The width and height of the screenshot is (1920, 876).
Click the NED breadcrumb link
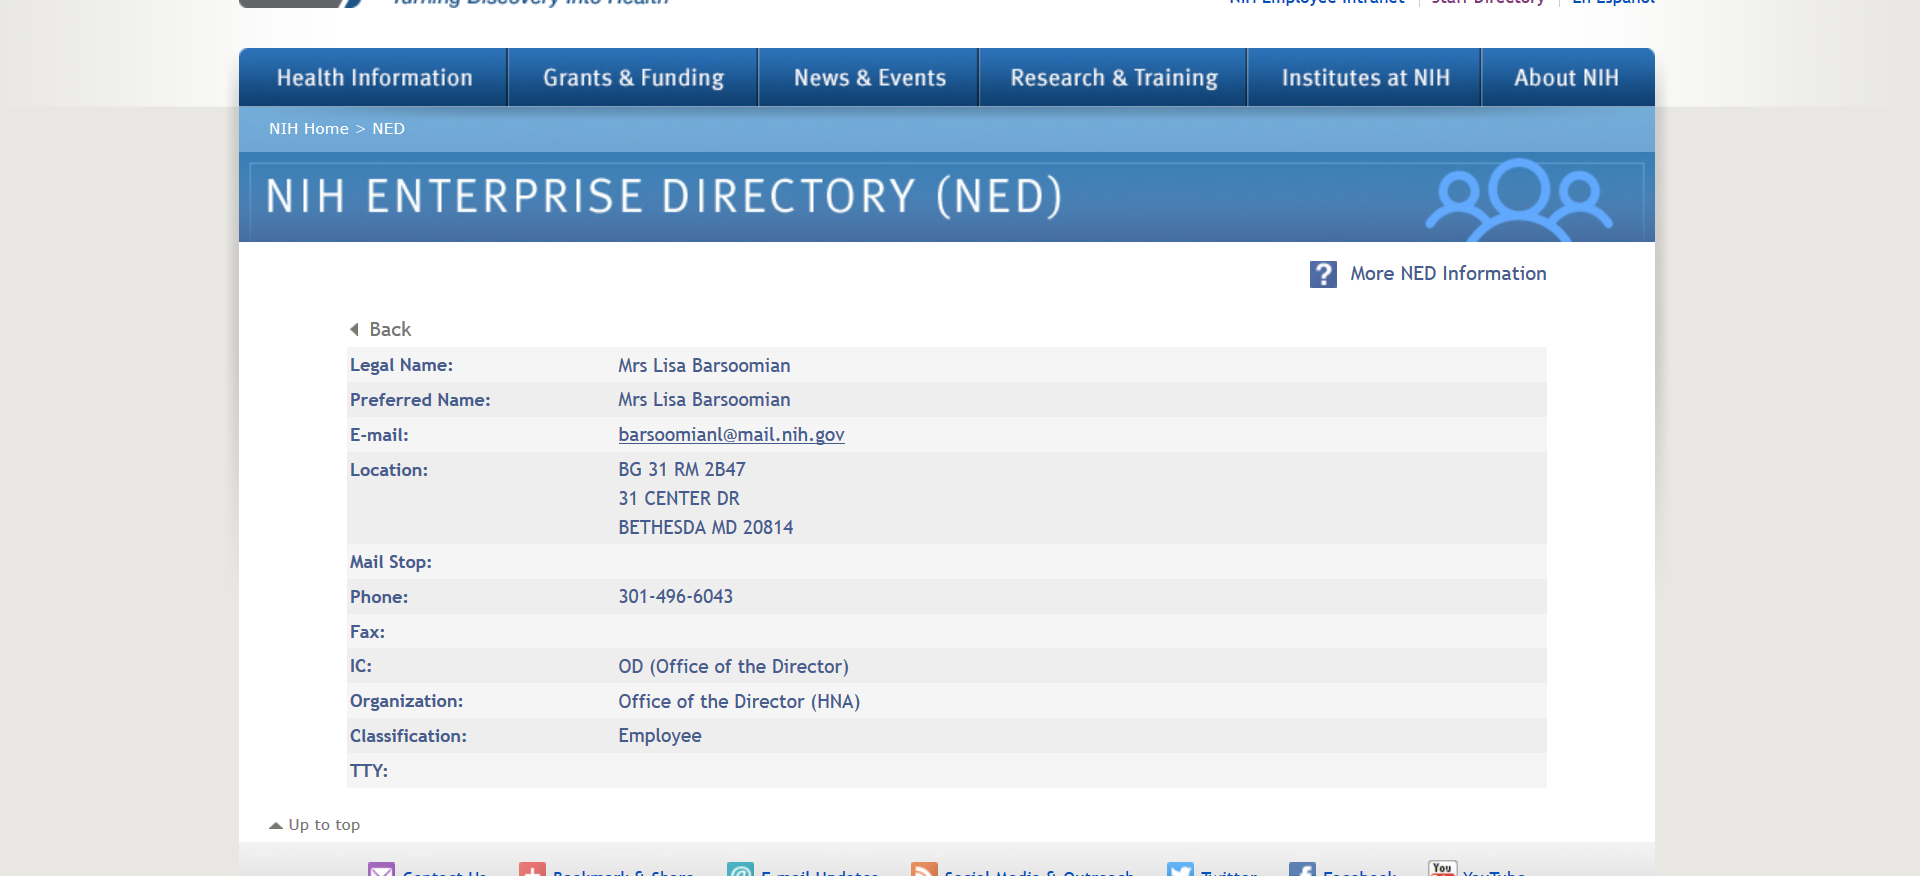click(388, 129)
